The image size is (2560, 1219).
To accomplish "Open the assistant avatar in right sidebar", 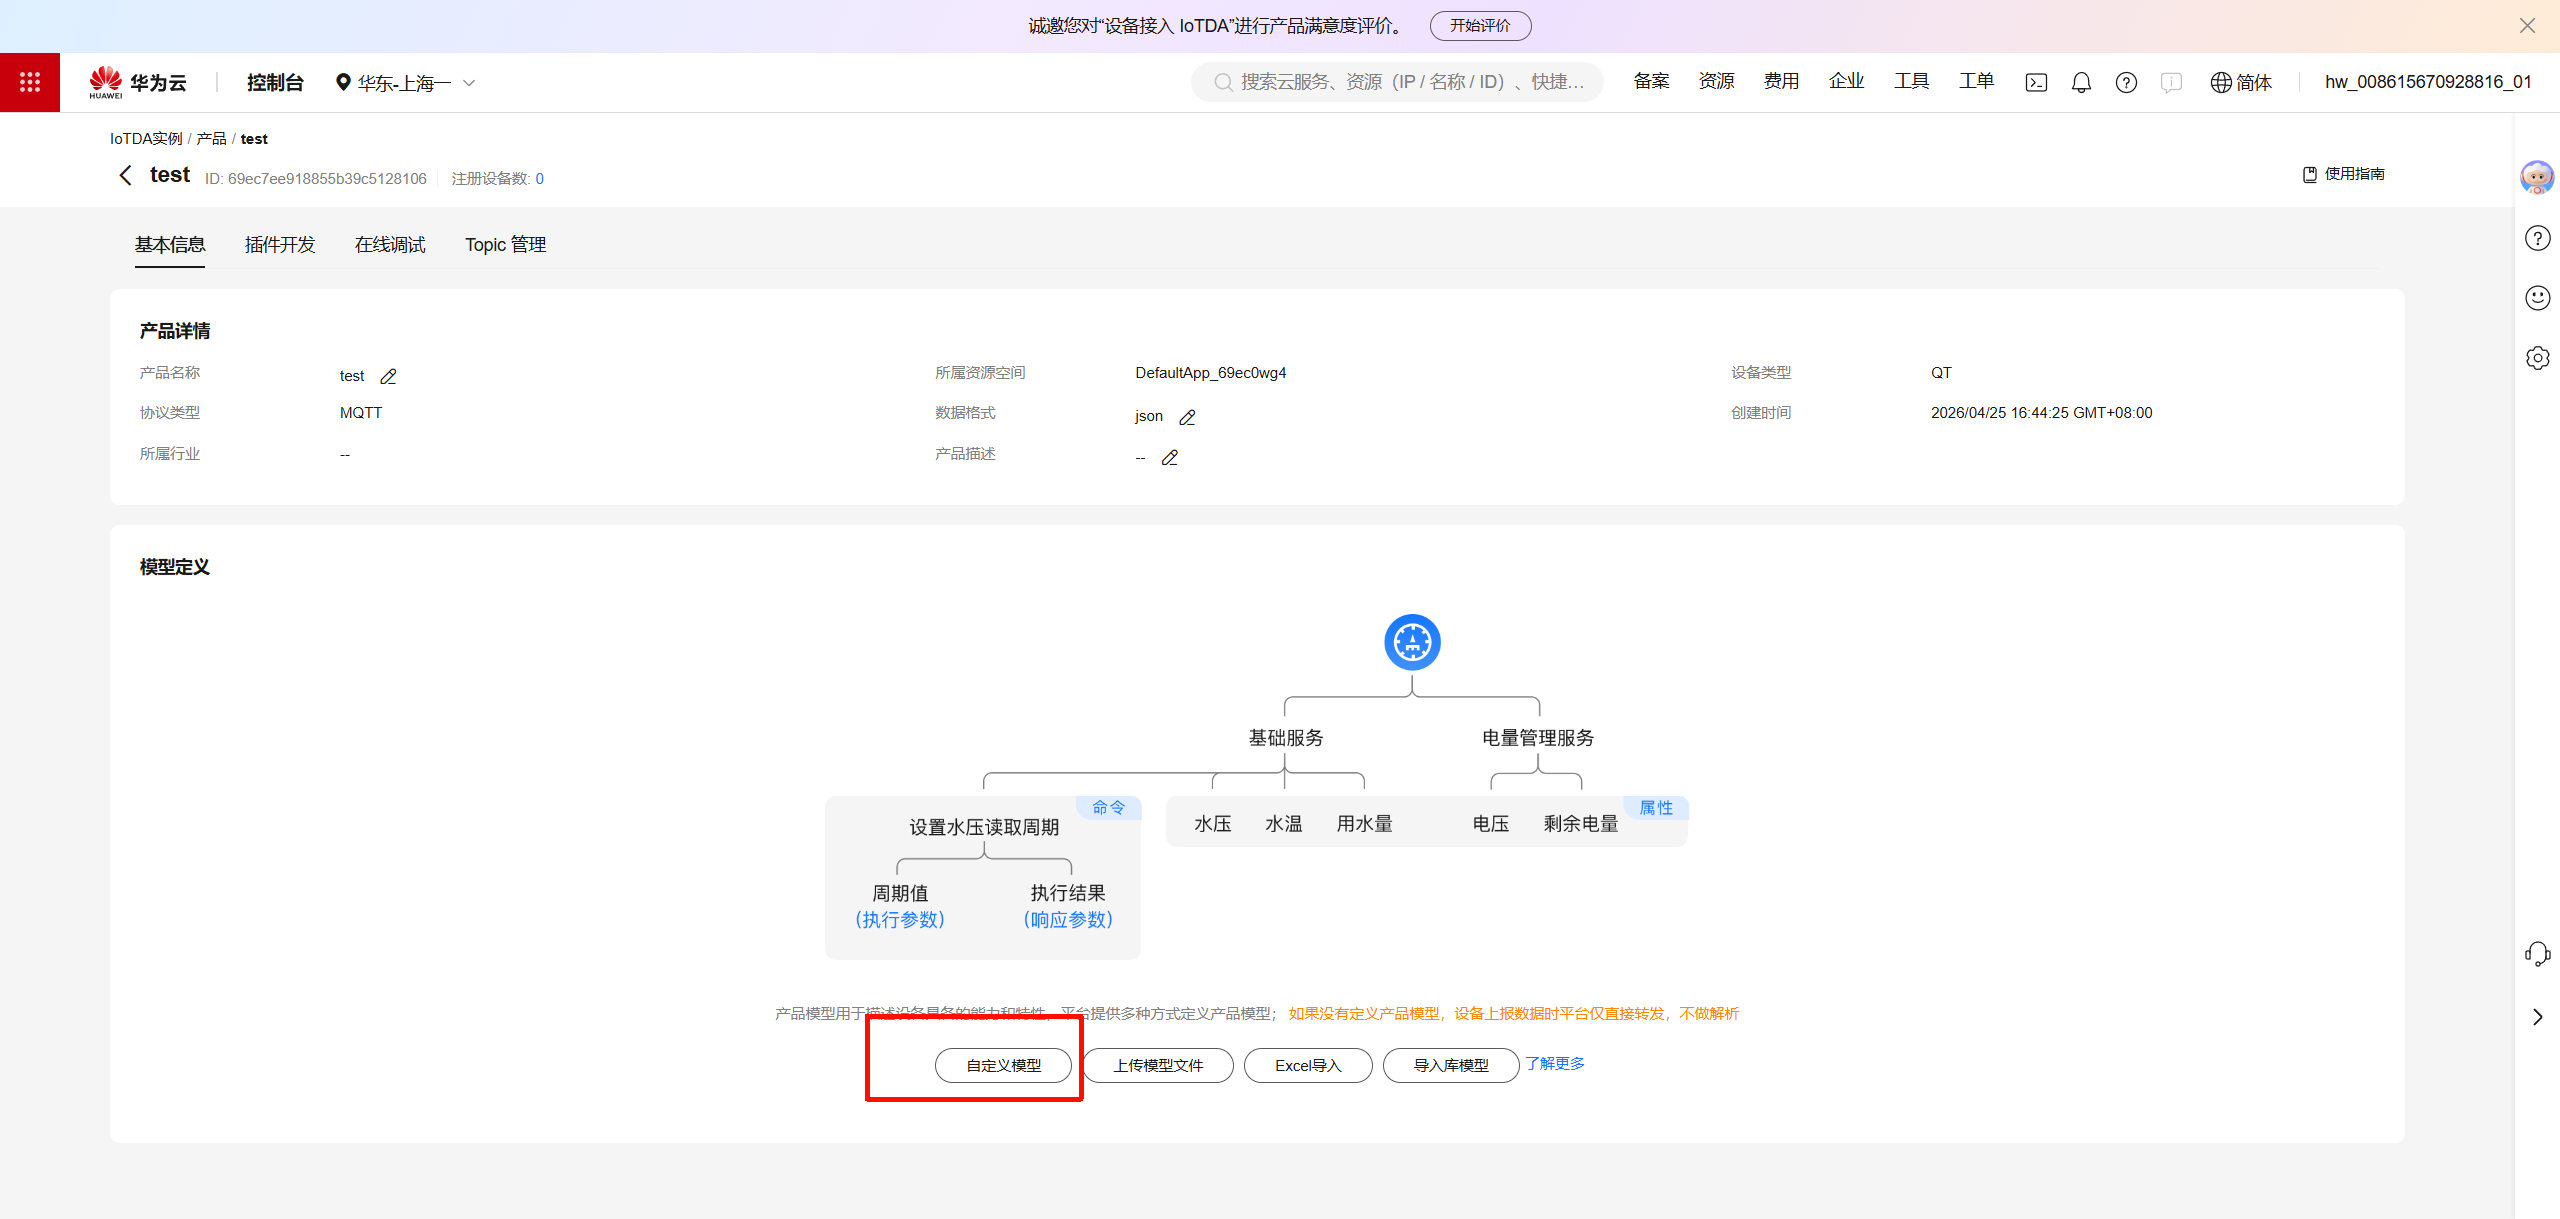I will [x=2537, y=177].
